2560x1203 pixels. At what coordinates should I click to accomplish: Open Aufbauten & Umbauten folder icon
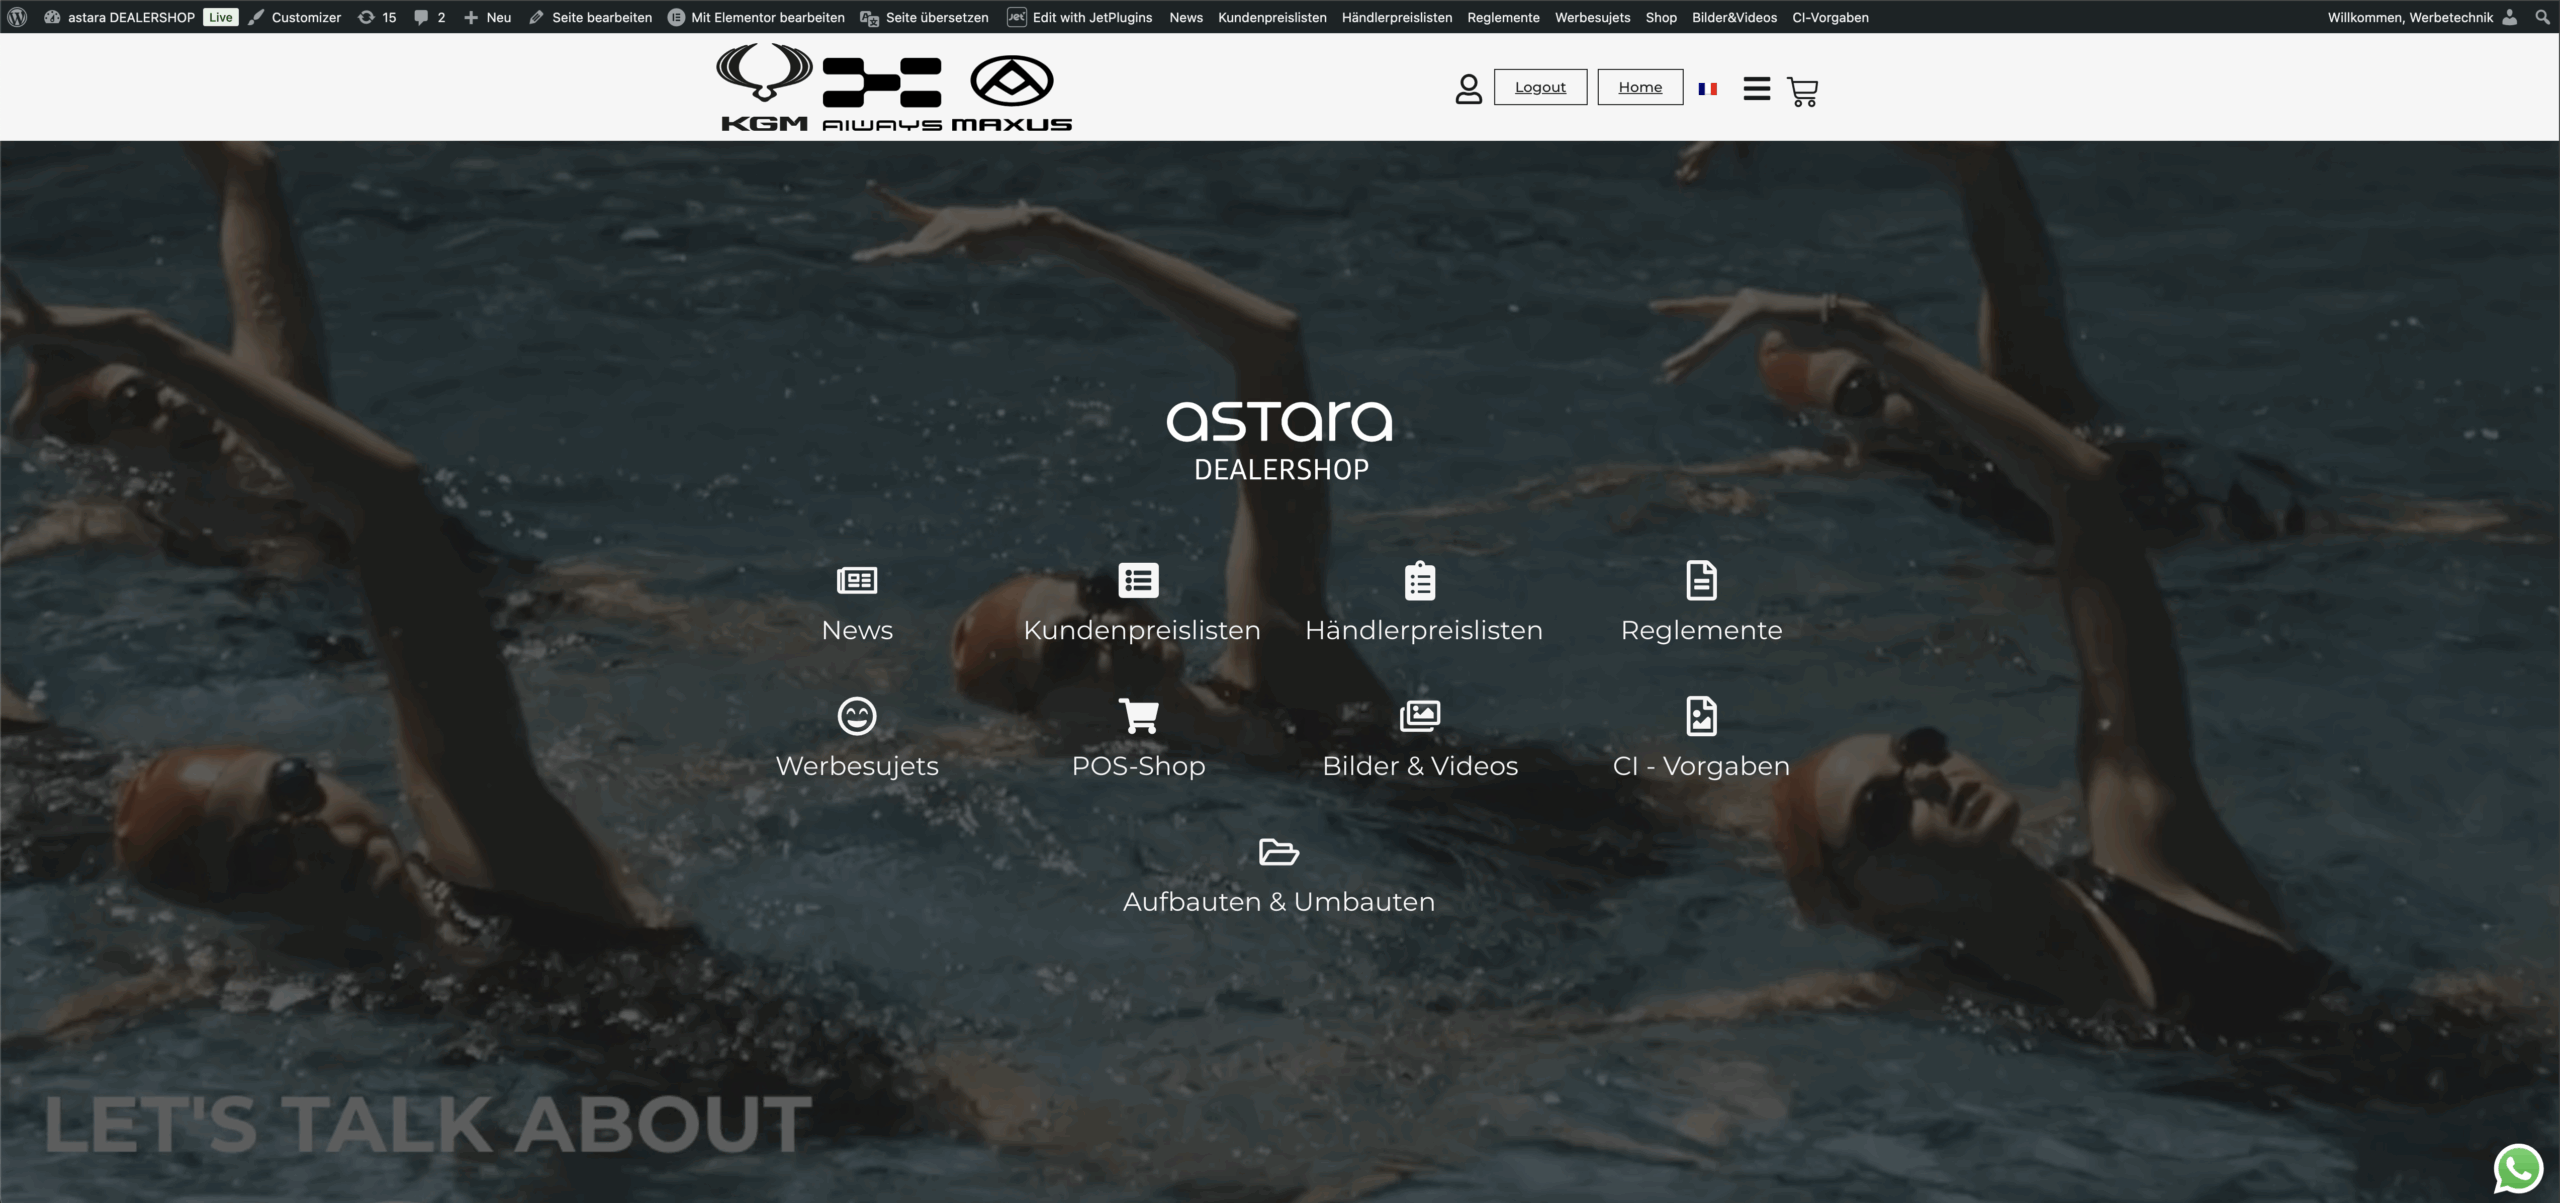[x=1278, y=852]
